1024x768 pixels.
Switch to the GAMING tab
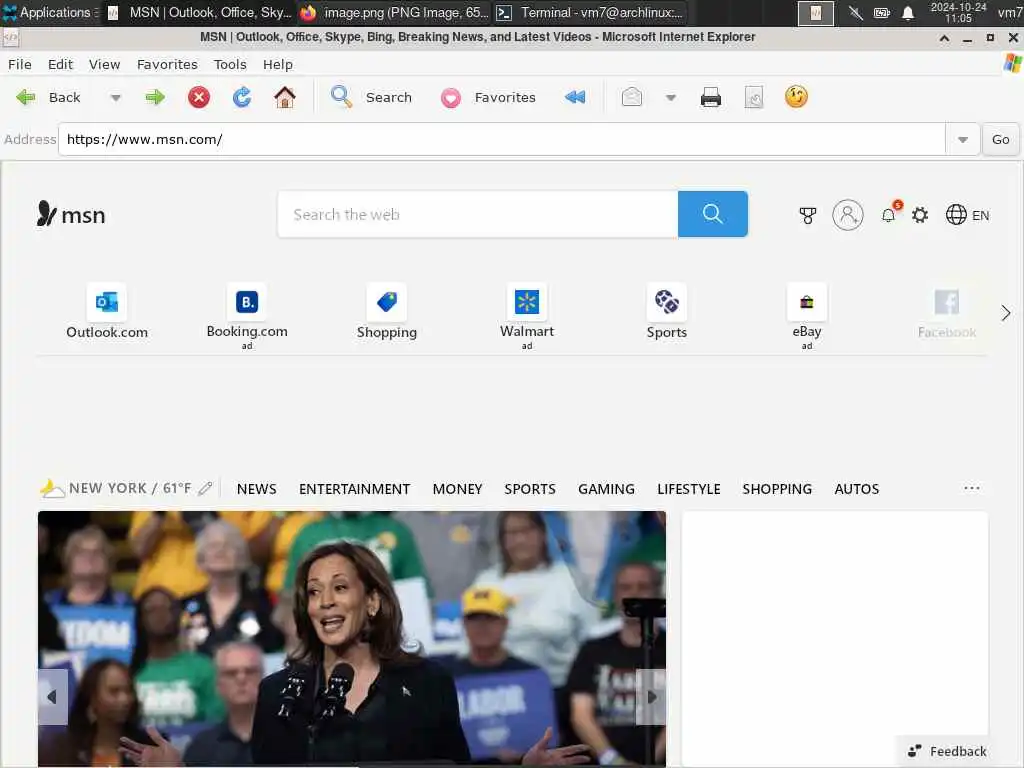606,489
